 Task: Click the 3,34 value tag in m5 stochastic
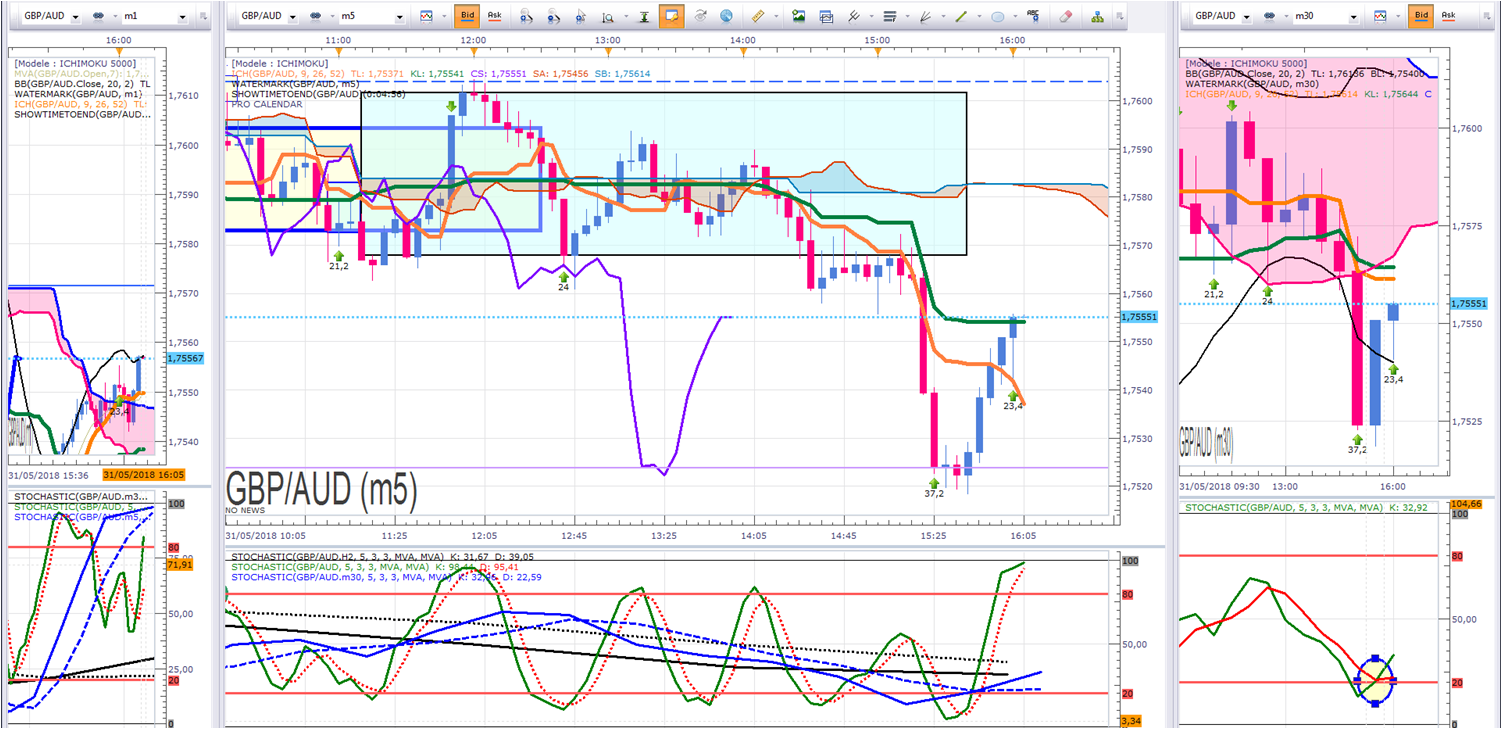click(1131, 721)
